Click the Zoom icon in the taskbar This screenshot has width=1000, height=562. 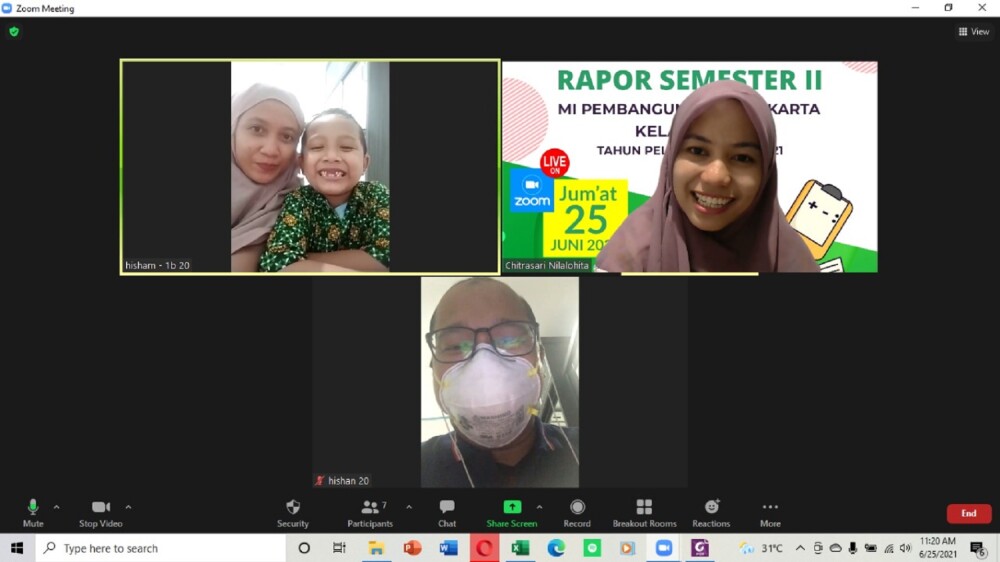click(664, 548)
